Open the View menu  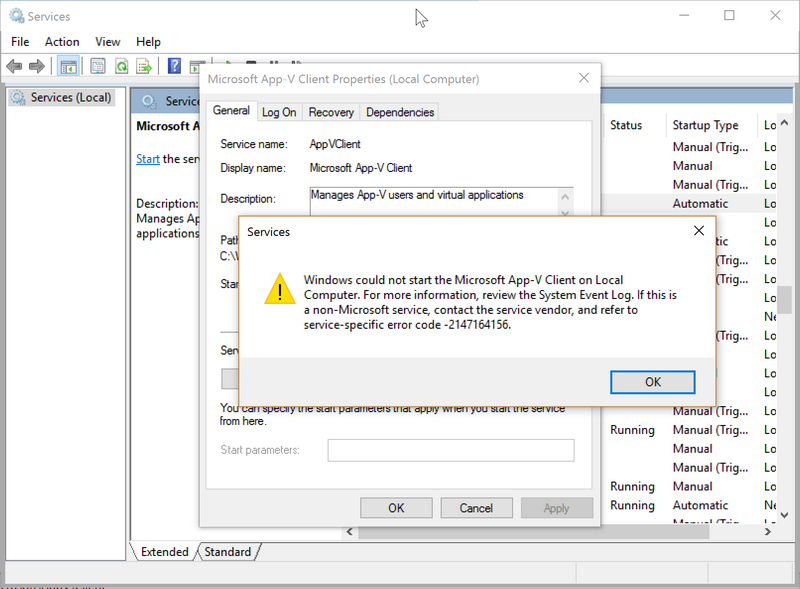point(108,42)
